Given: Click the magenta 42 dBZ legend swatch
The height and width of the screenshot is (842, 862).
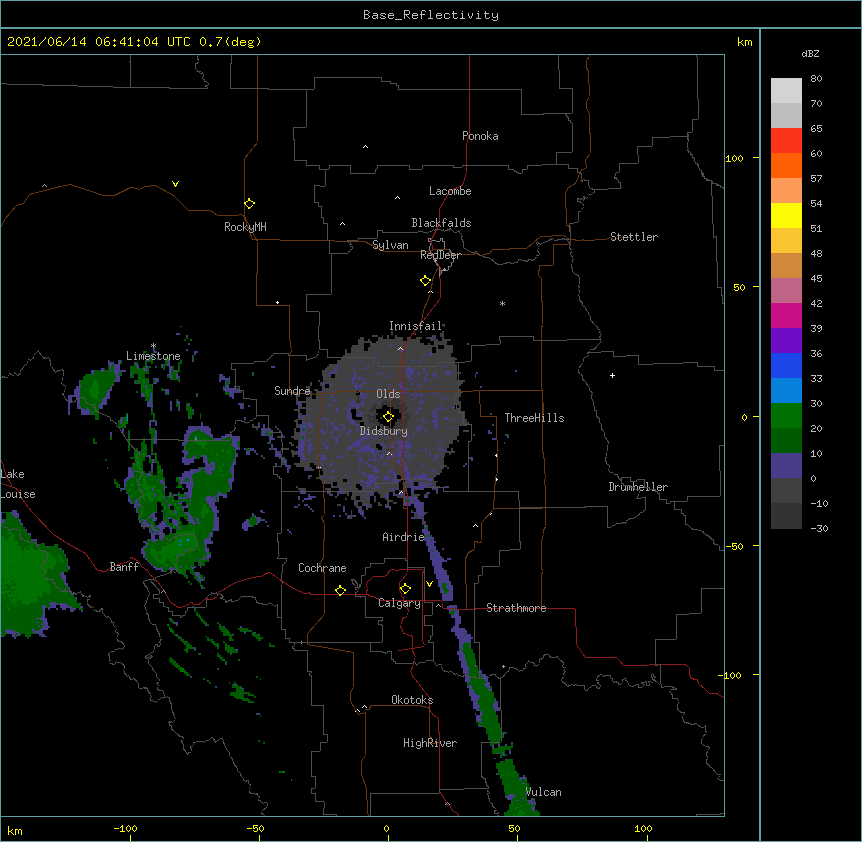Looking at the screenshot, I should coord(786,315).
